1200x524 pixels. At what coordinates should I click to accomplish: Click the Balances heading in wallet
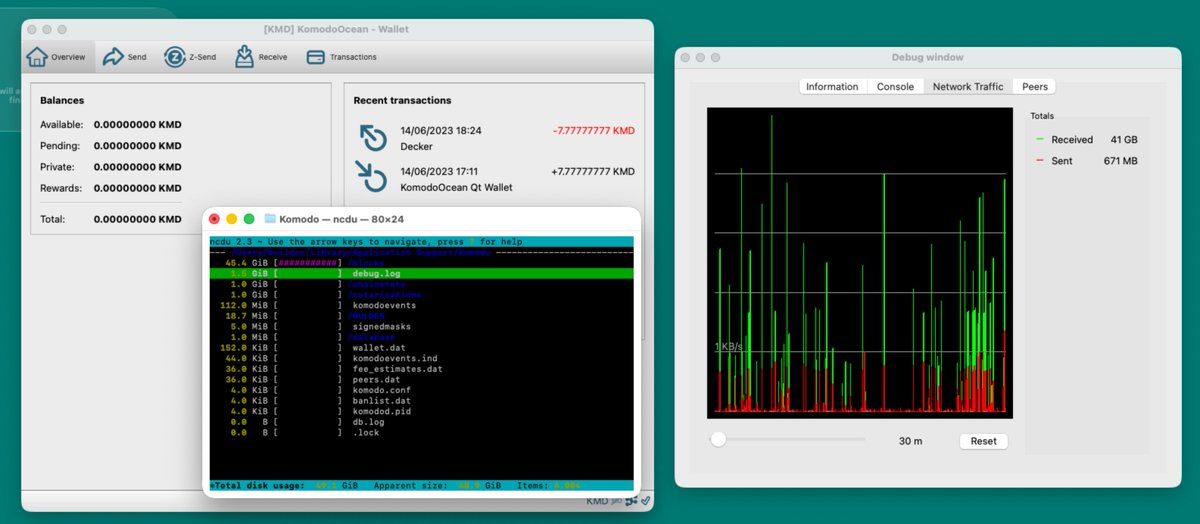(62, 100)
